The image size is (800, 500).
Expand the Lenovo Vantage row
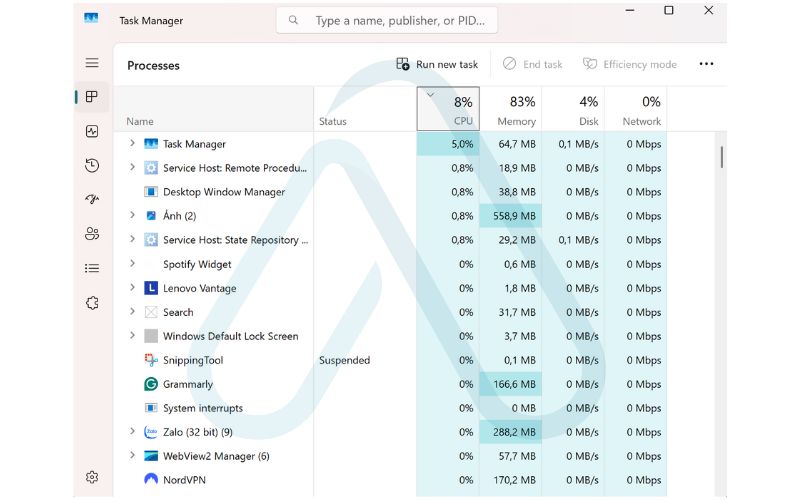pos(132,287)
